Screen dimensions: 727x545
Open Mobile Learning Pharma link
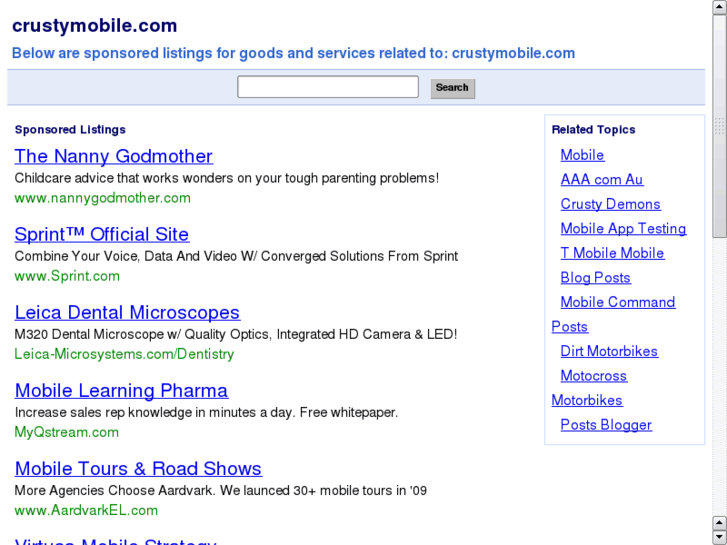(x=121, y=391)
